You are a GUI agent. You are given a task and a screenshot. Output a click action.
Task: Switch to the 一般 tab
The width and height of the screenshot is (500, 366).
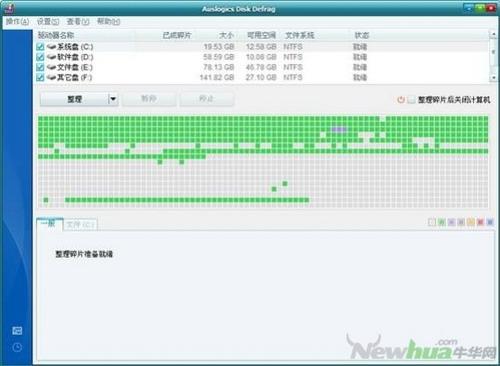point(50,224)
